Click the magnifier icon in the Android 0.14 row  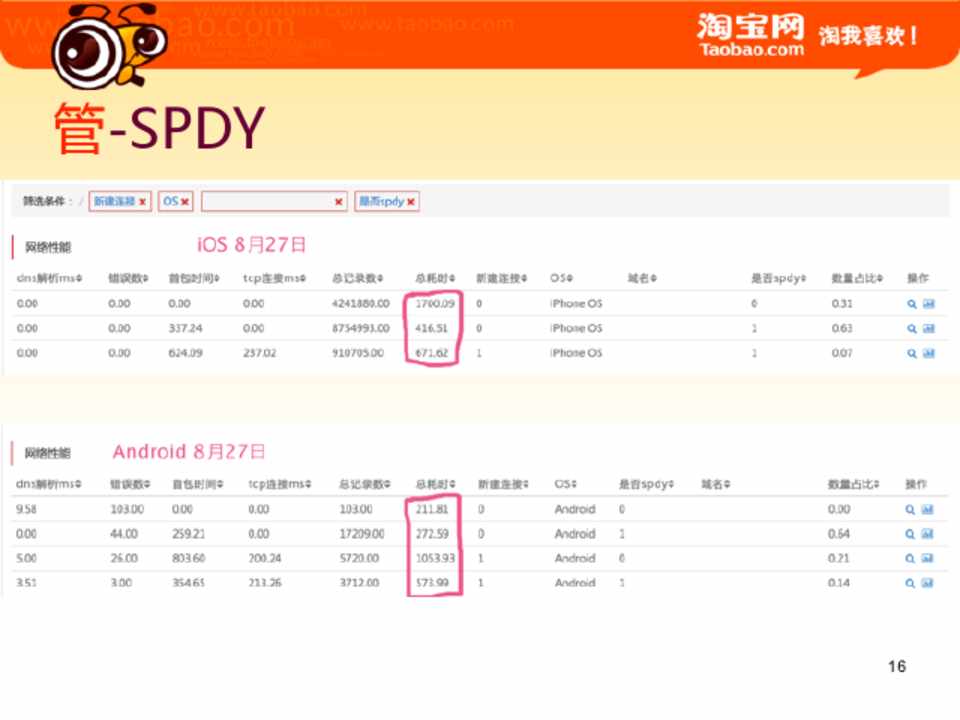coord(911,582)
